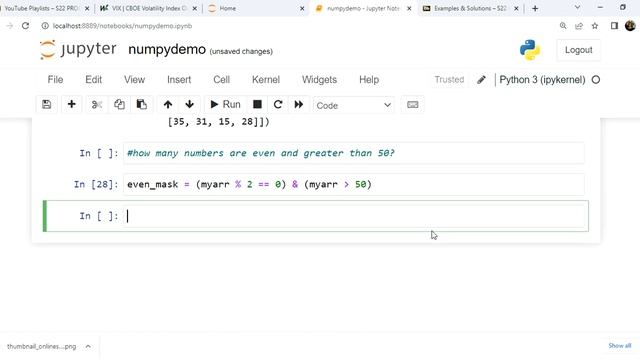The image size is (640, 360).
Task: Open the browser zoom icon
Action: pos(563,26)
